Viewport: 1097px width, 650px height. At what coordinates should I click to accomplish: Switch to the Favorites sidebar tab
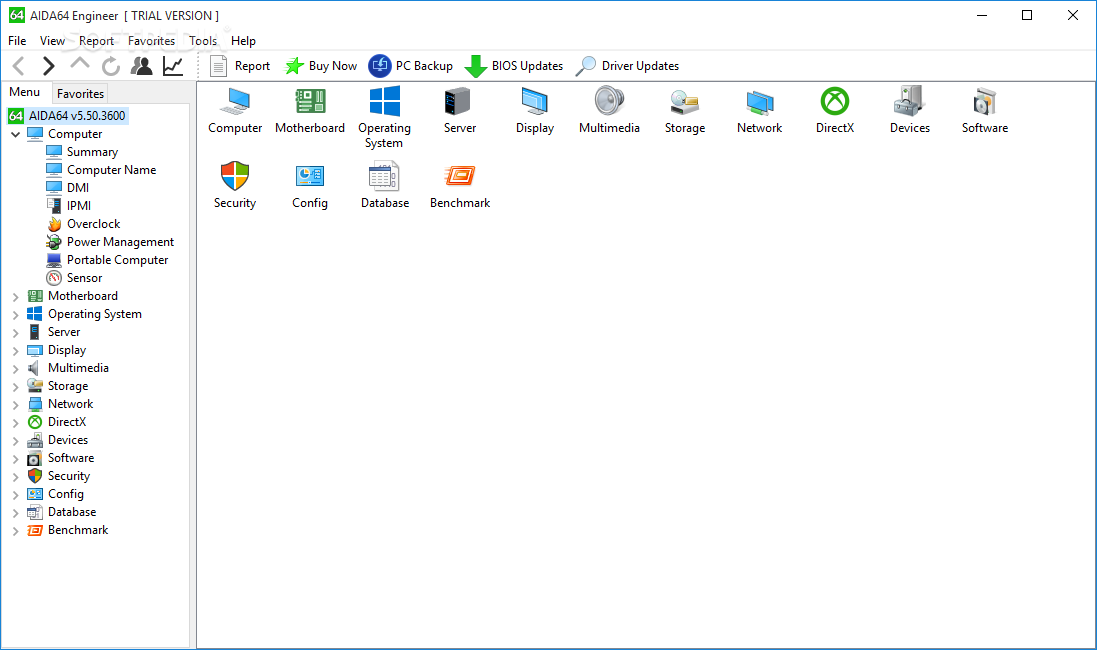[x=80, y=94]
